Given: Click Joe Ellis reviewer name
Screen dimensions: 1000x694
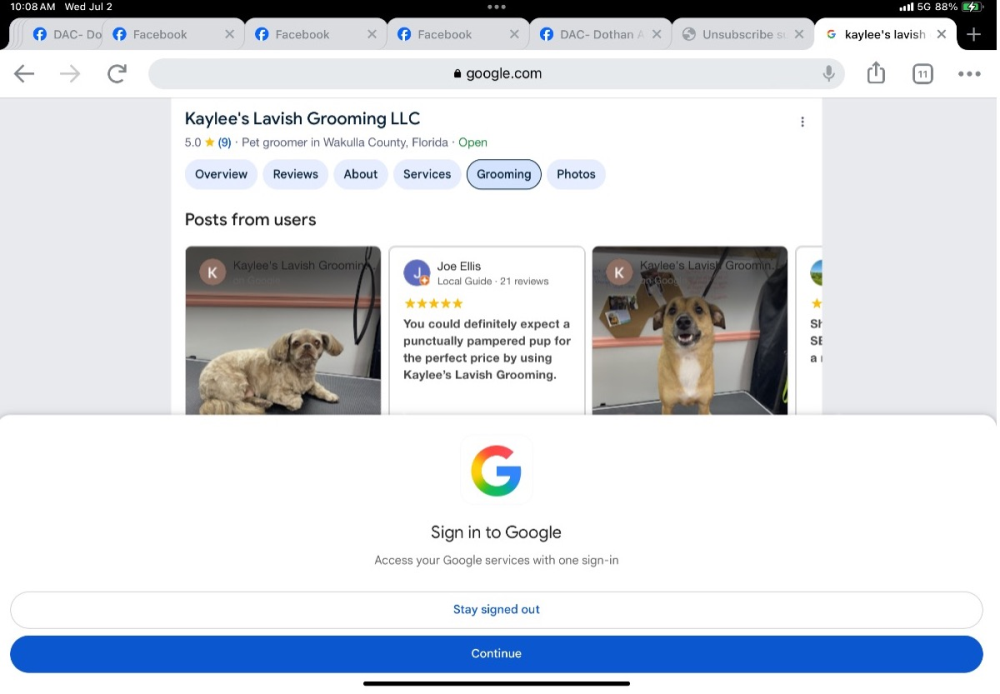Looking at the screenshot, I should 459,266.
